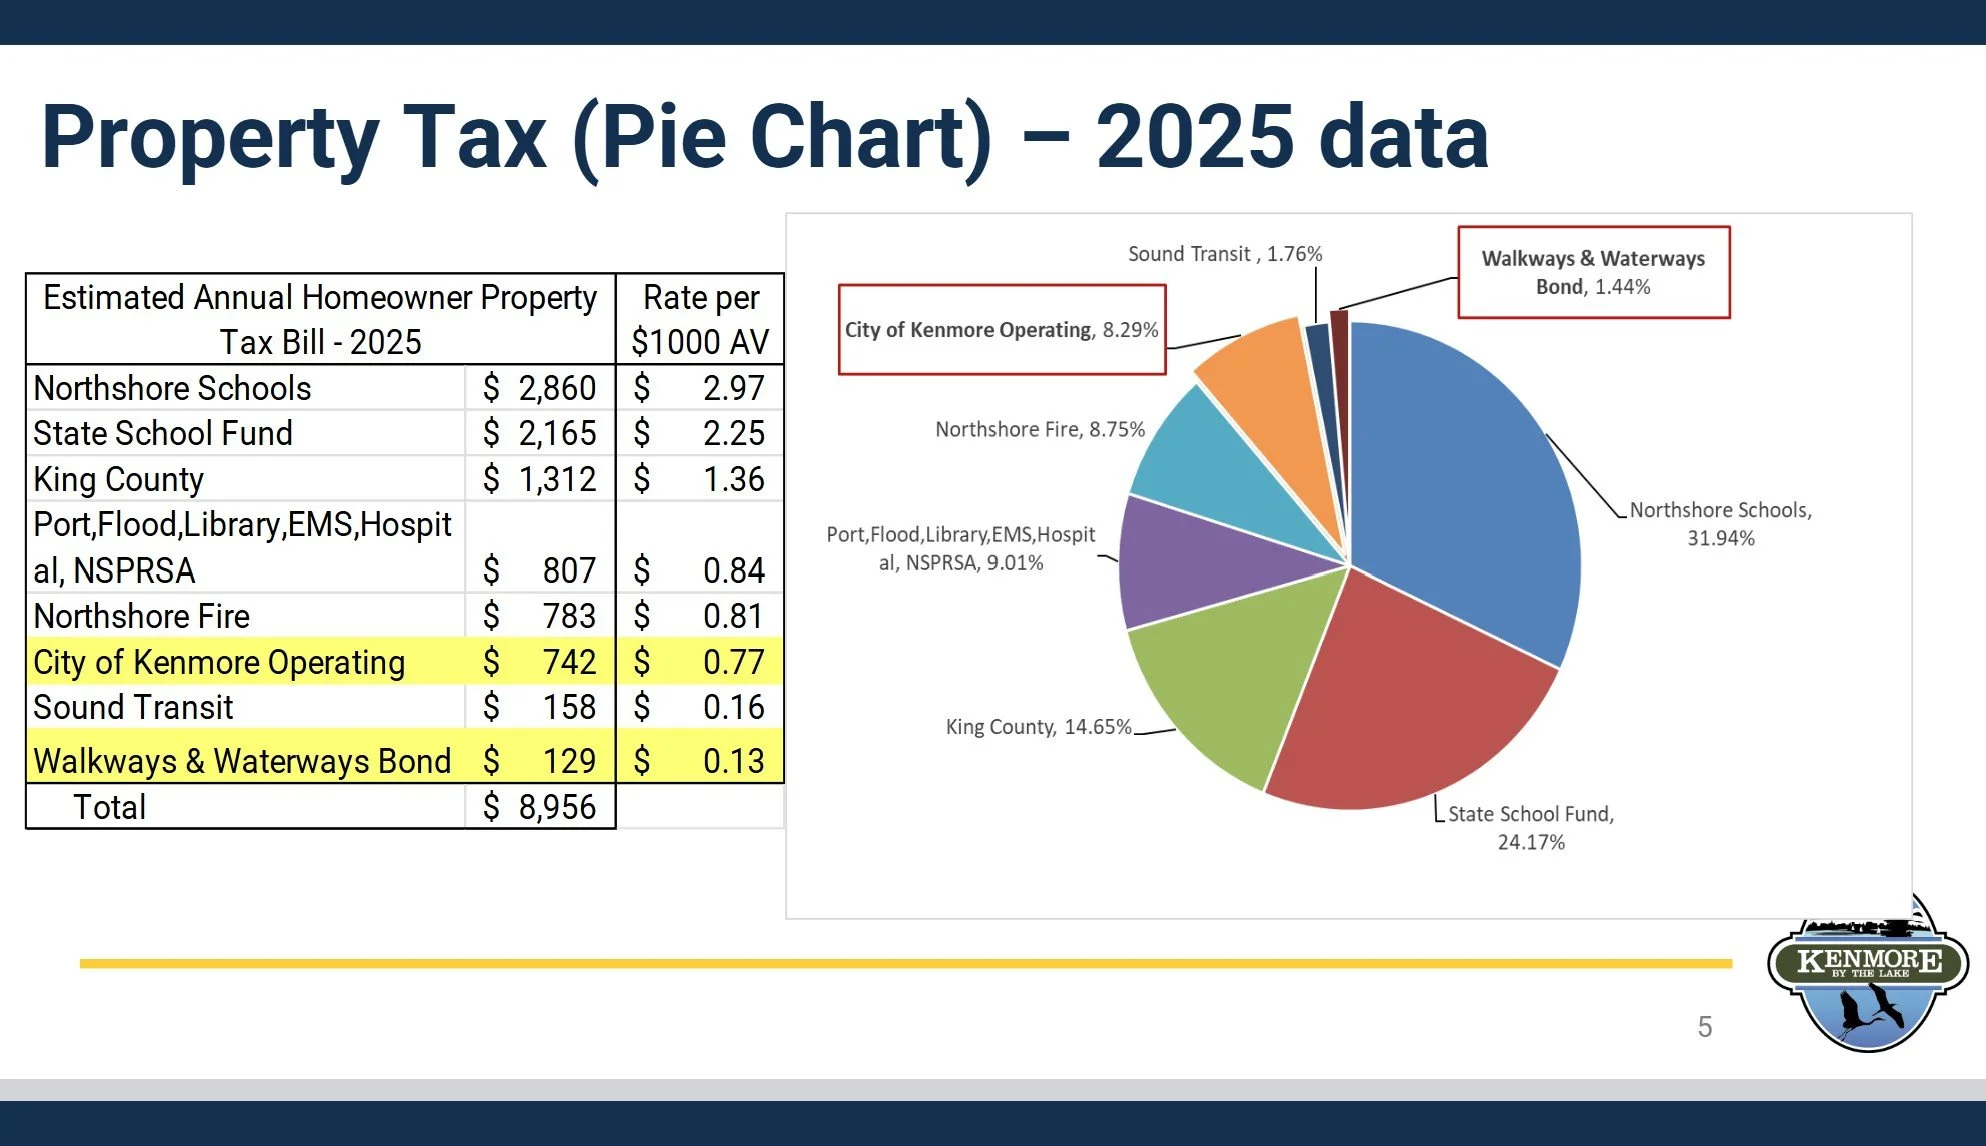Select 'Sound Transit' in the table
This screenshot has width=1986, height=1146.
pos(133,707)
